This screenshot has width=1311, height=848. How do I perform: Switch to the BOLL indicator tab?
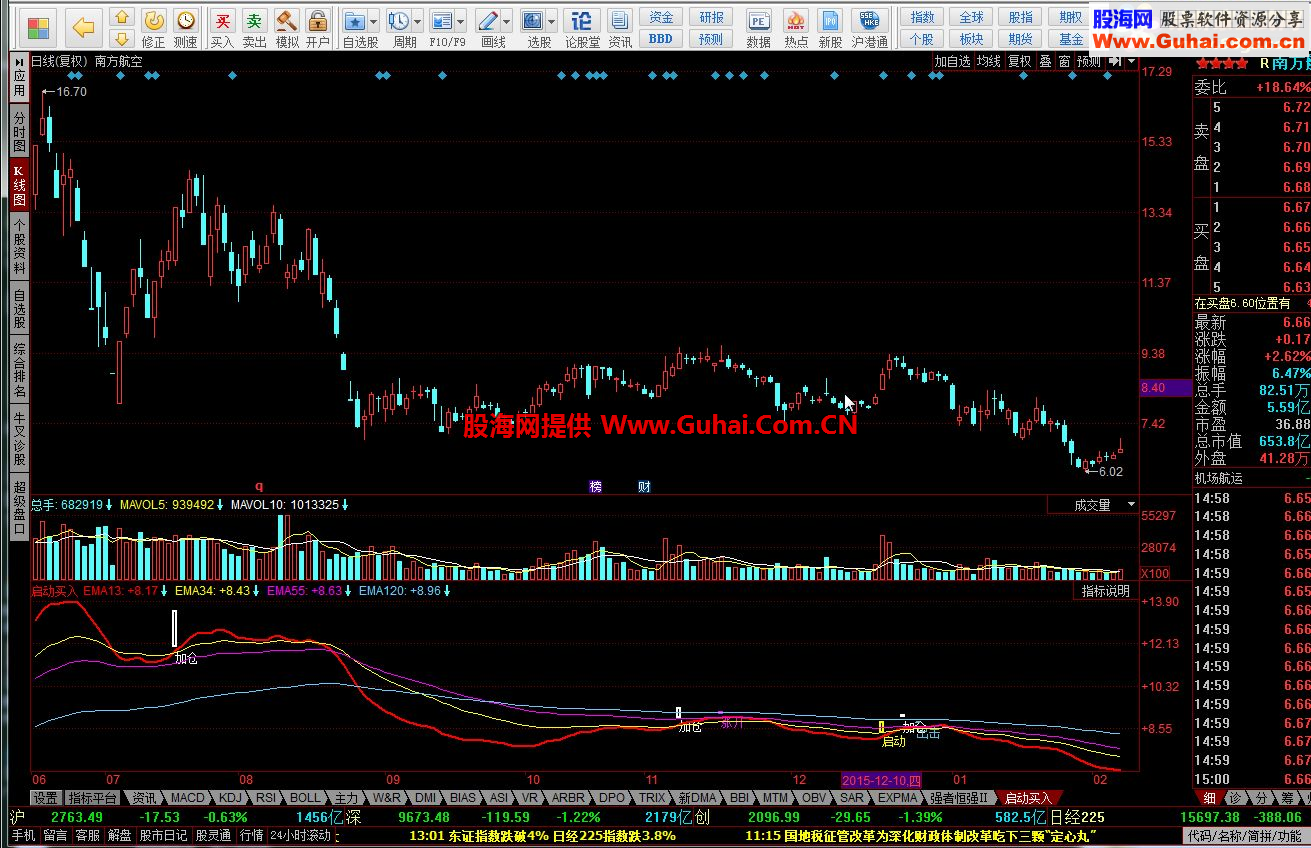click(x=306, y=798)
